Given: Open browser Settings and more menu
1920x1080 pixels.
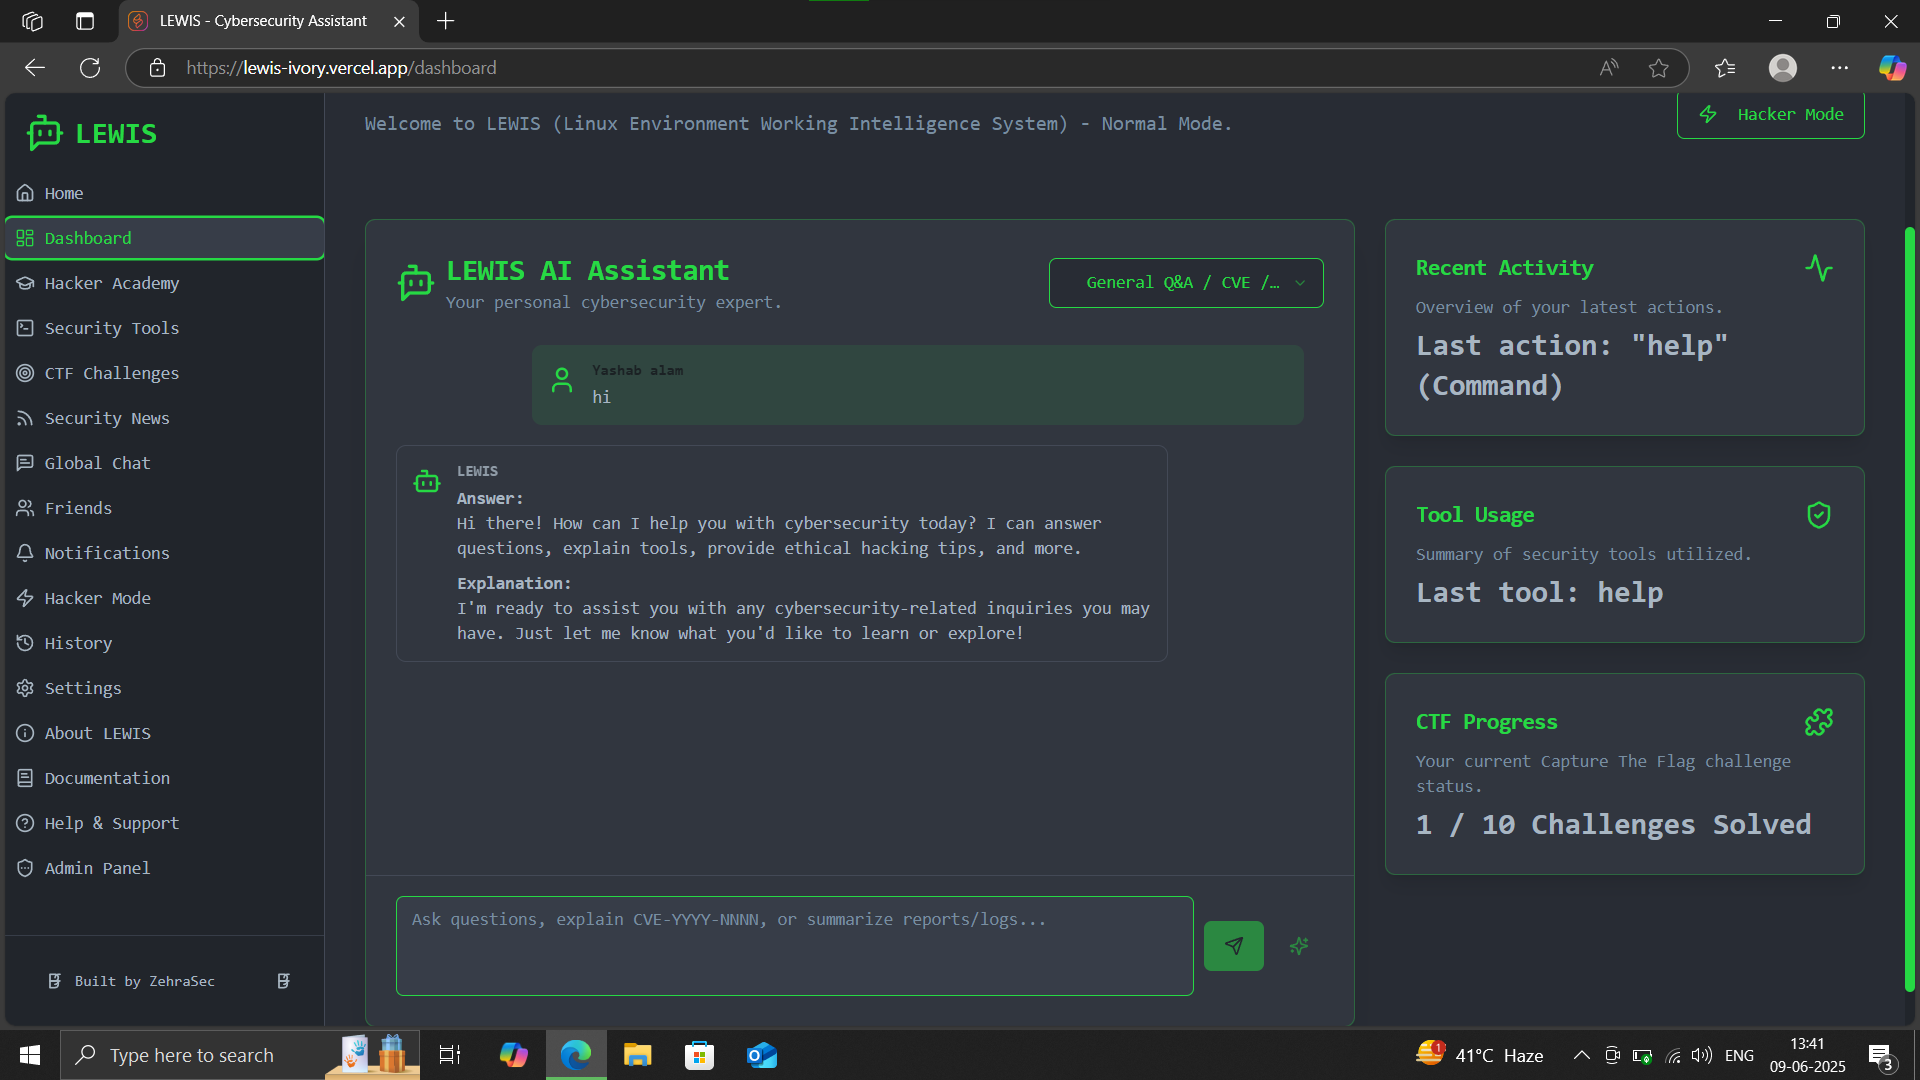Looking at the screenshot, I should click(1839, 68).
